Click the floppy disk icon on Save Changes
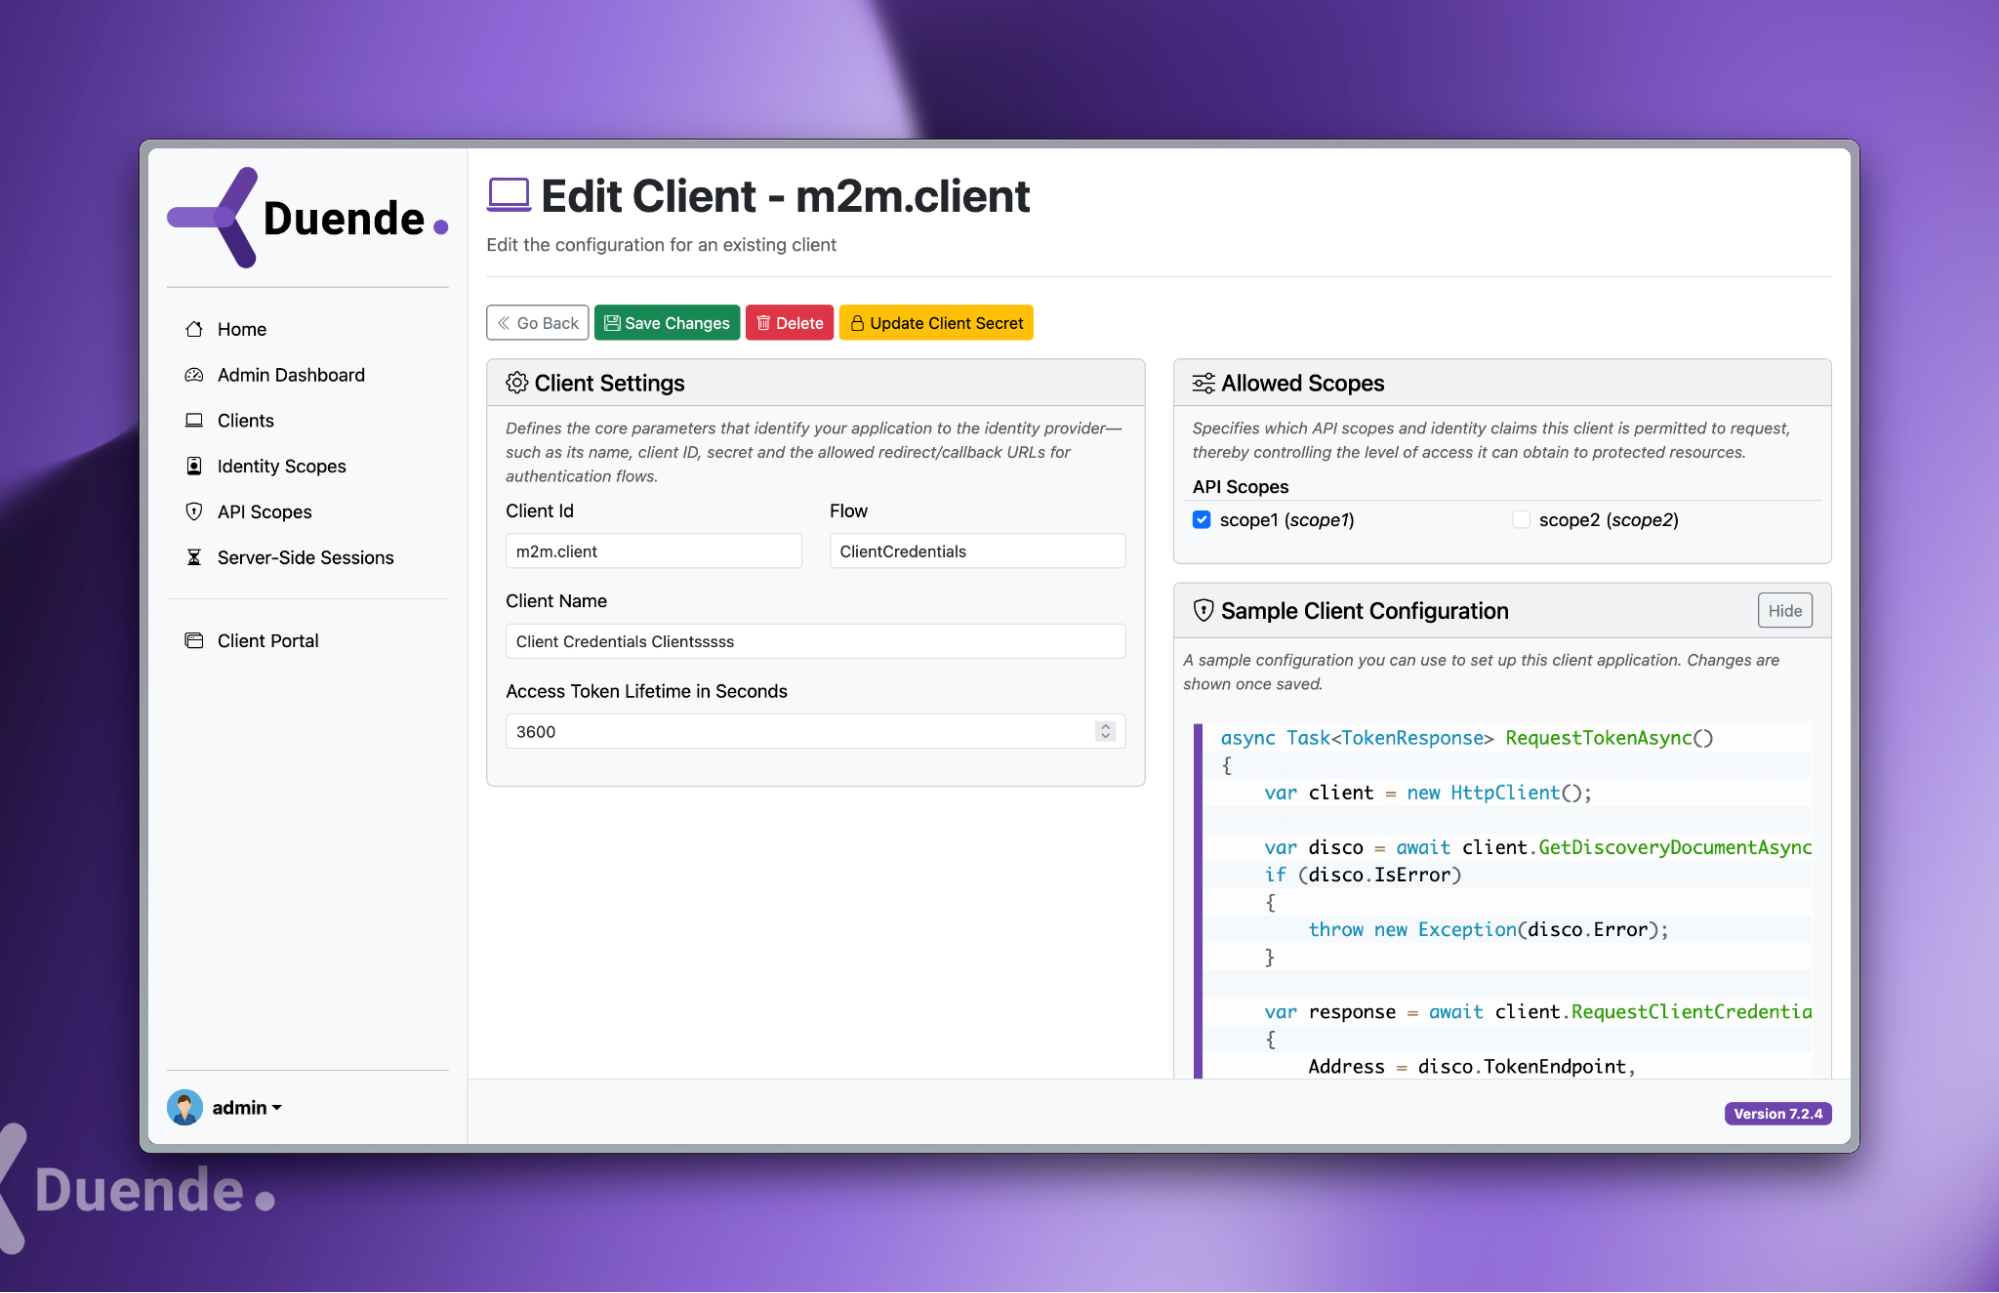 612,323
